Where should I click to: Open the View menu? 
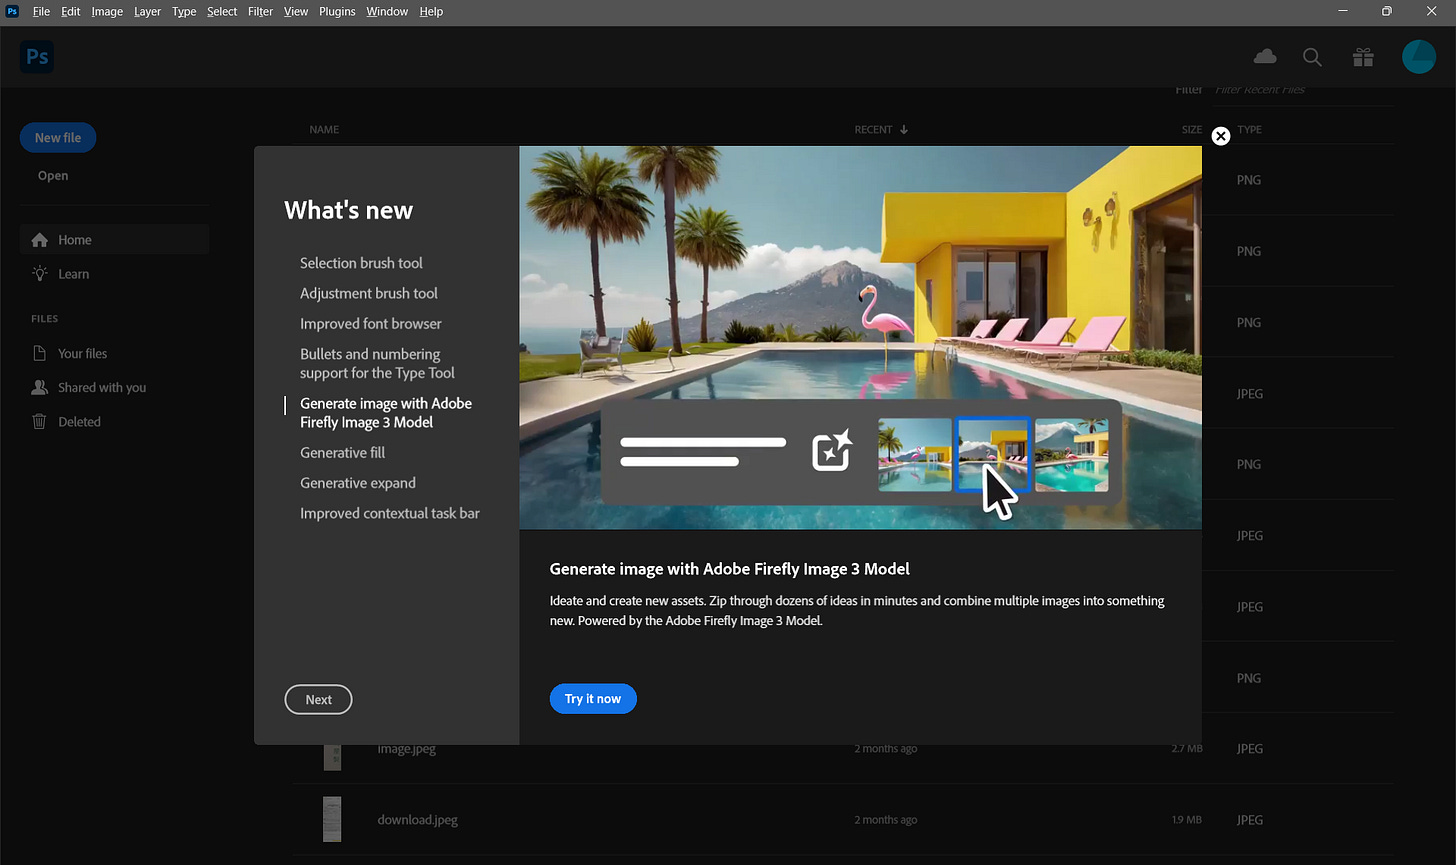296,12
